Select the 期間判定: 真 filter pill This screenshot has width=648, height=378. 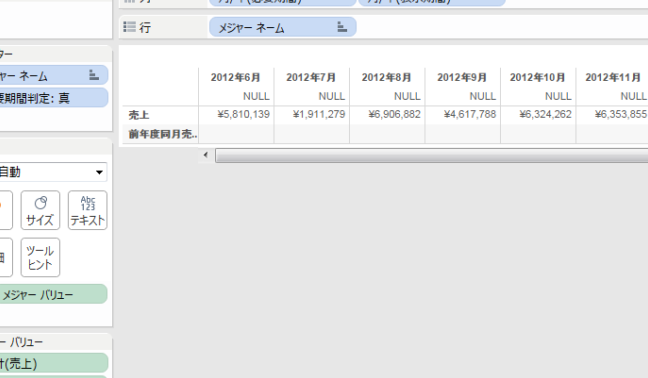click(54, 97)
